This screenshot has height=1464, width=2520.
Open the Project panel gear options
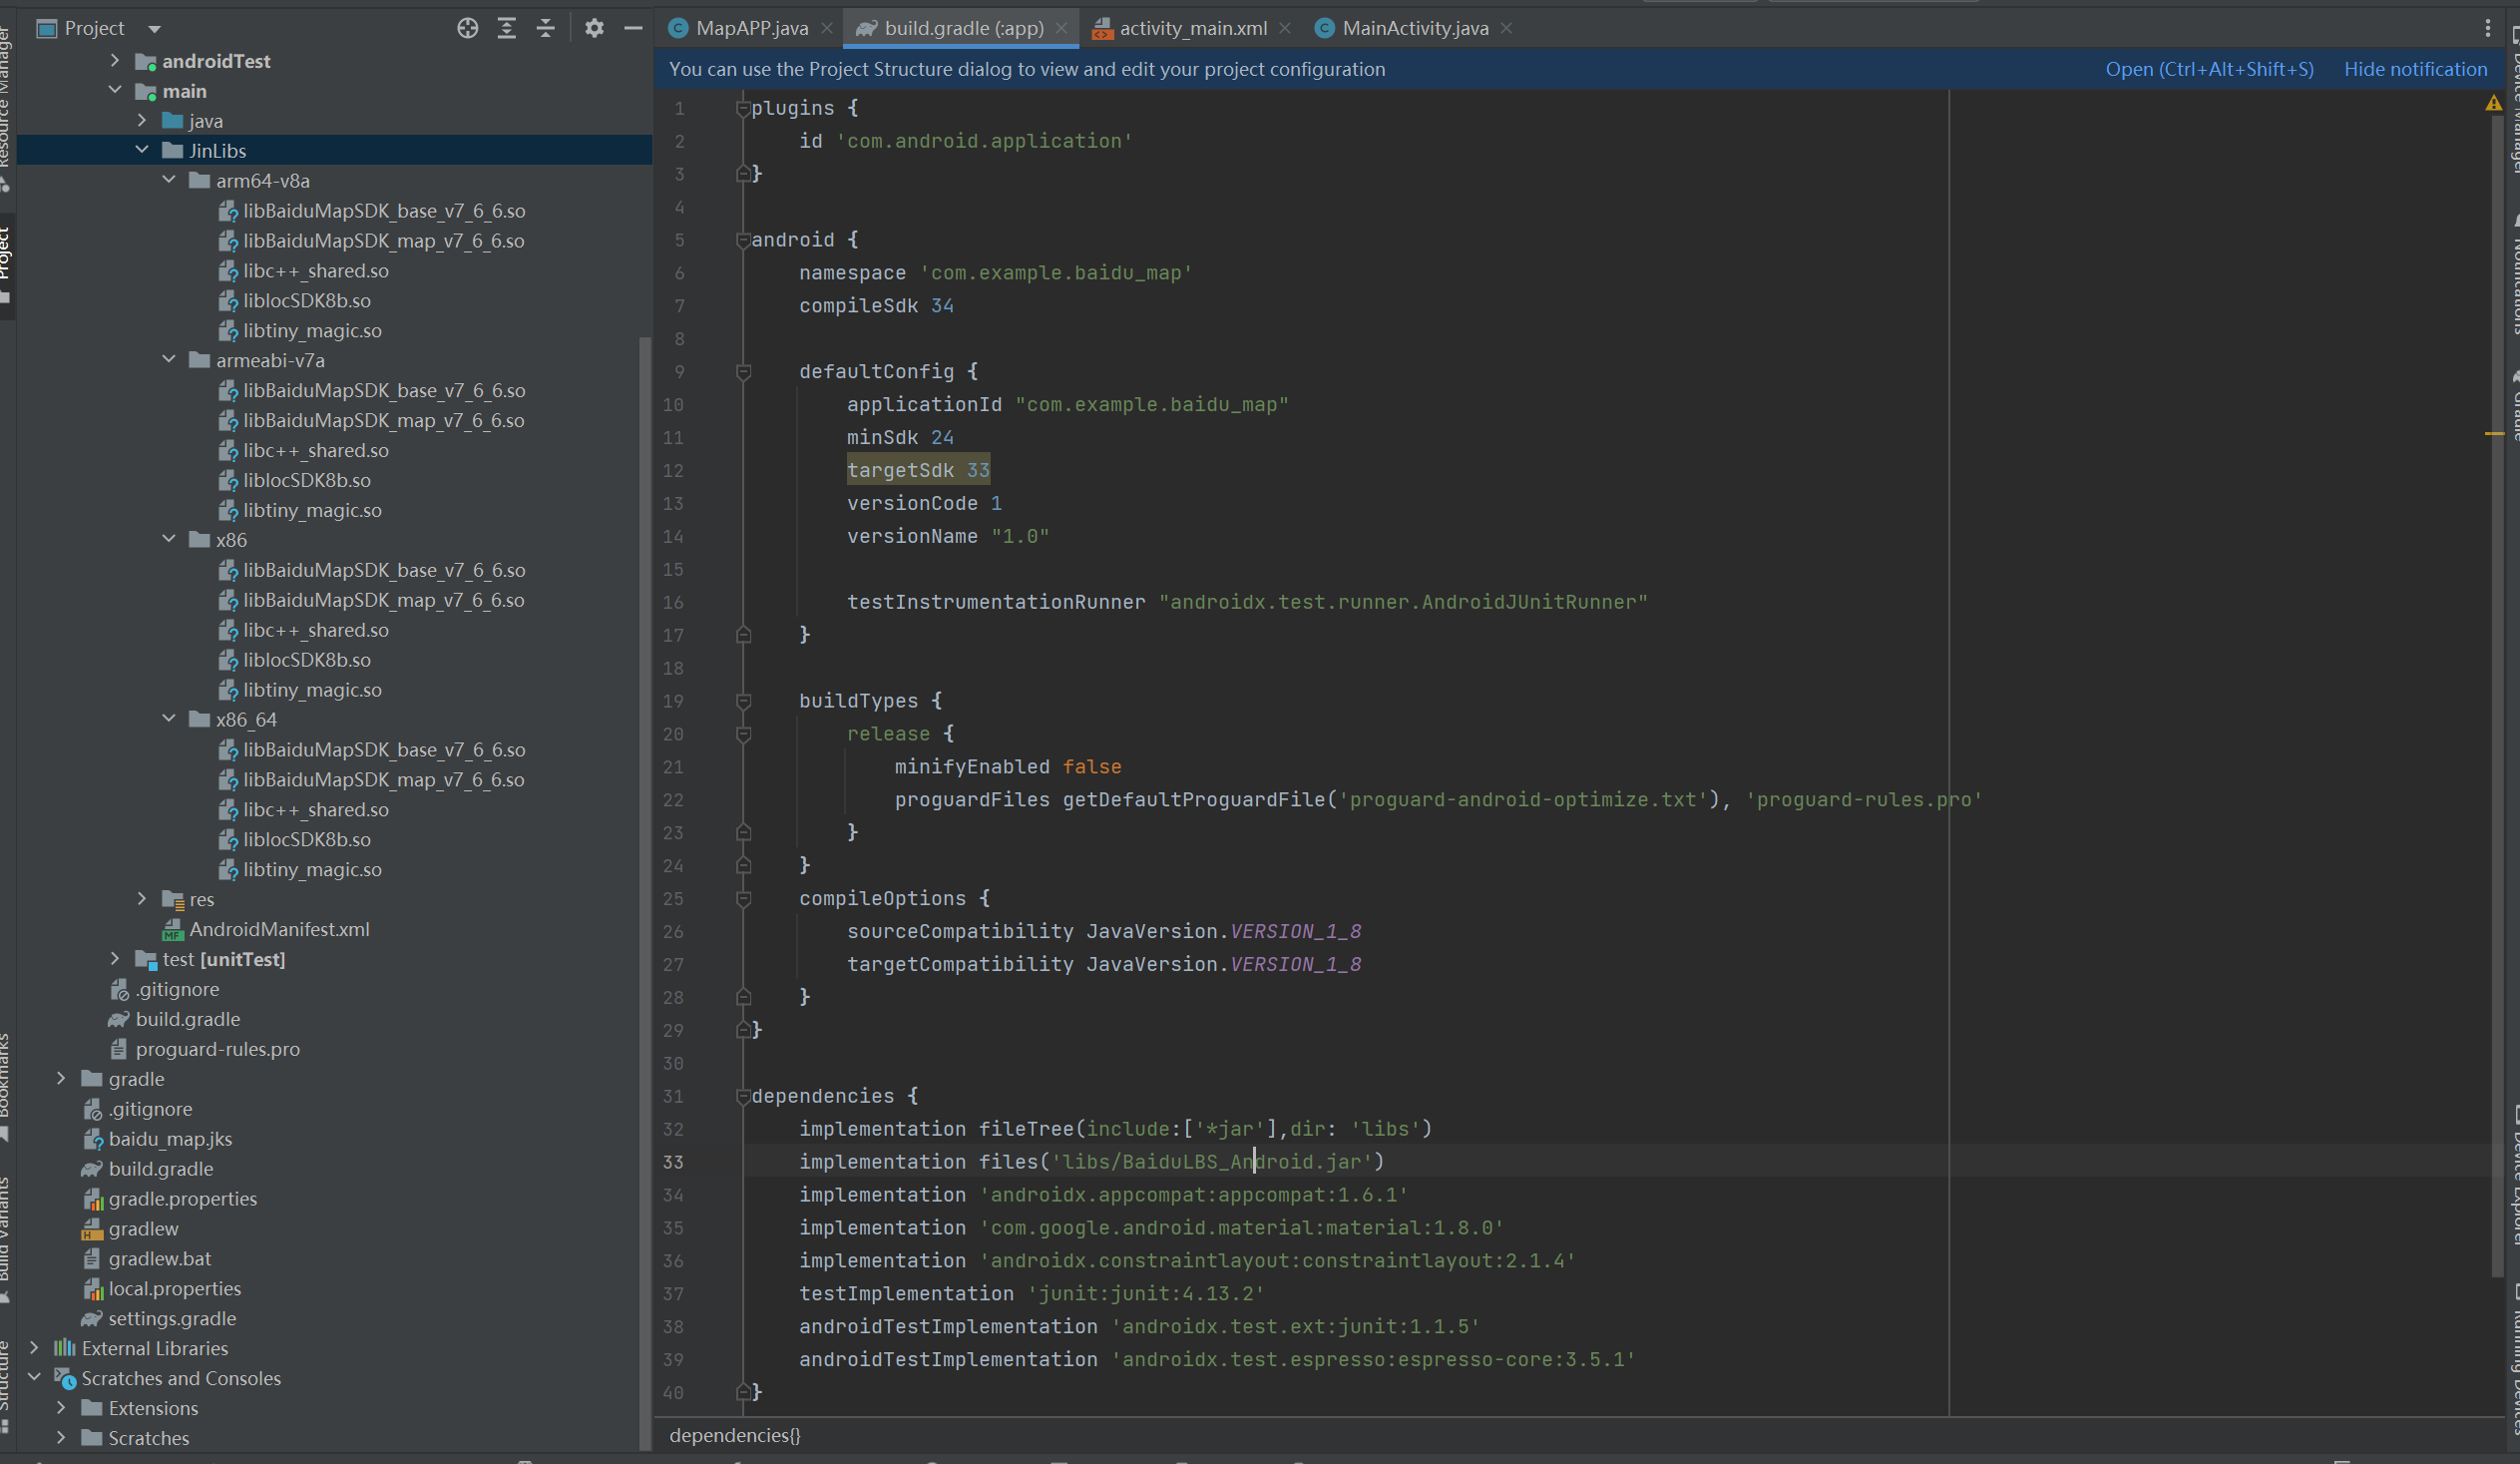[x=594, y=28]
